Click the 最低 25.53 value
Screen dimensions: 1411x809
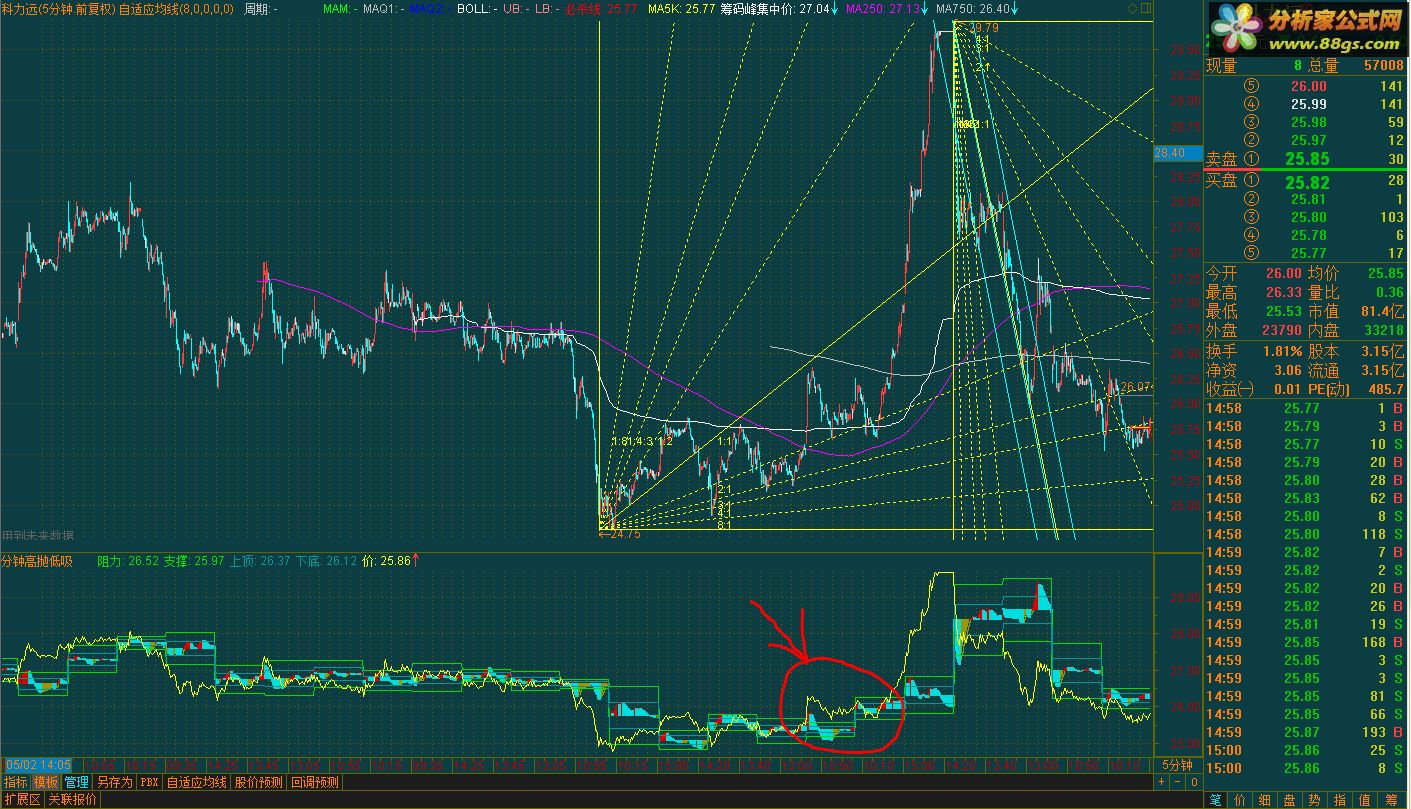coord(1283,311)
